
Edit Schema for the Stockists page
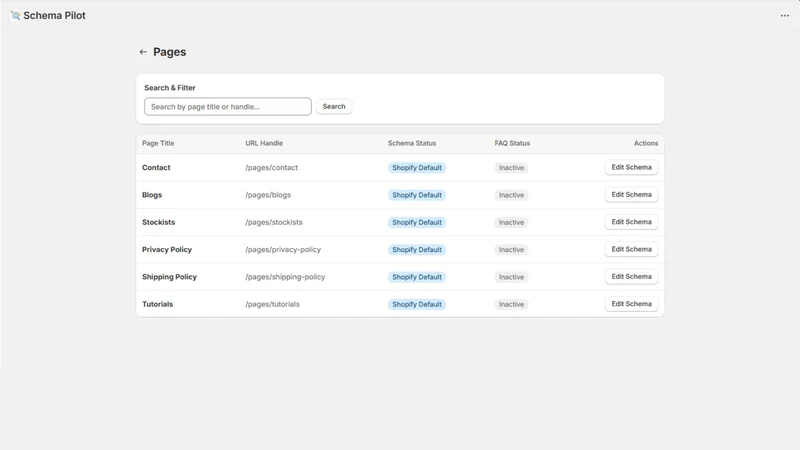point(631,222)
